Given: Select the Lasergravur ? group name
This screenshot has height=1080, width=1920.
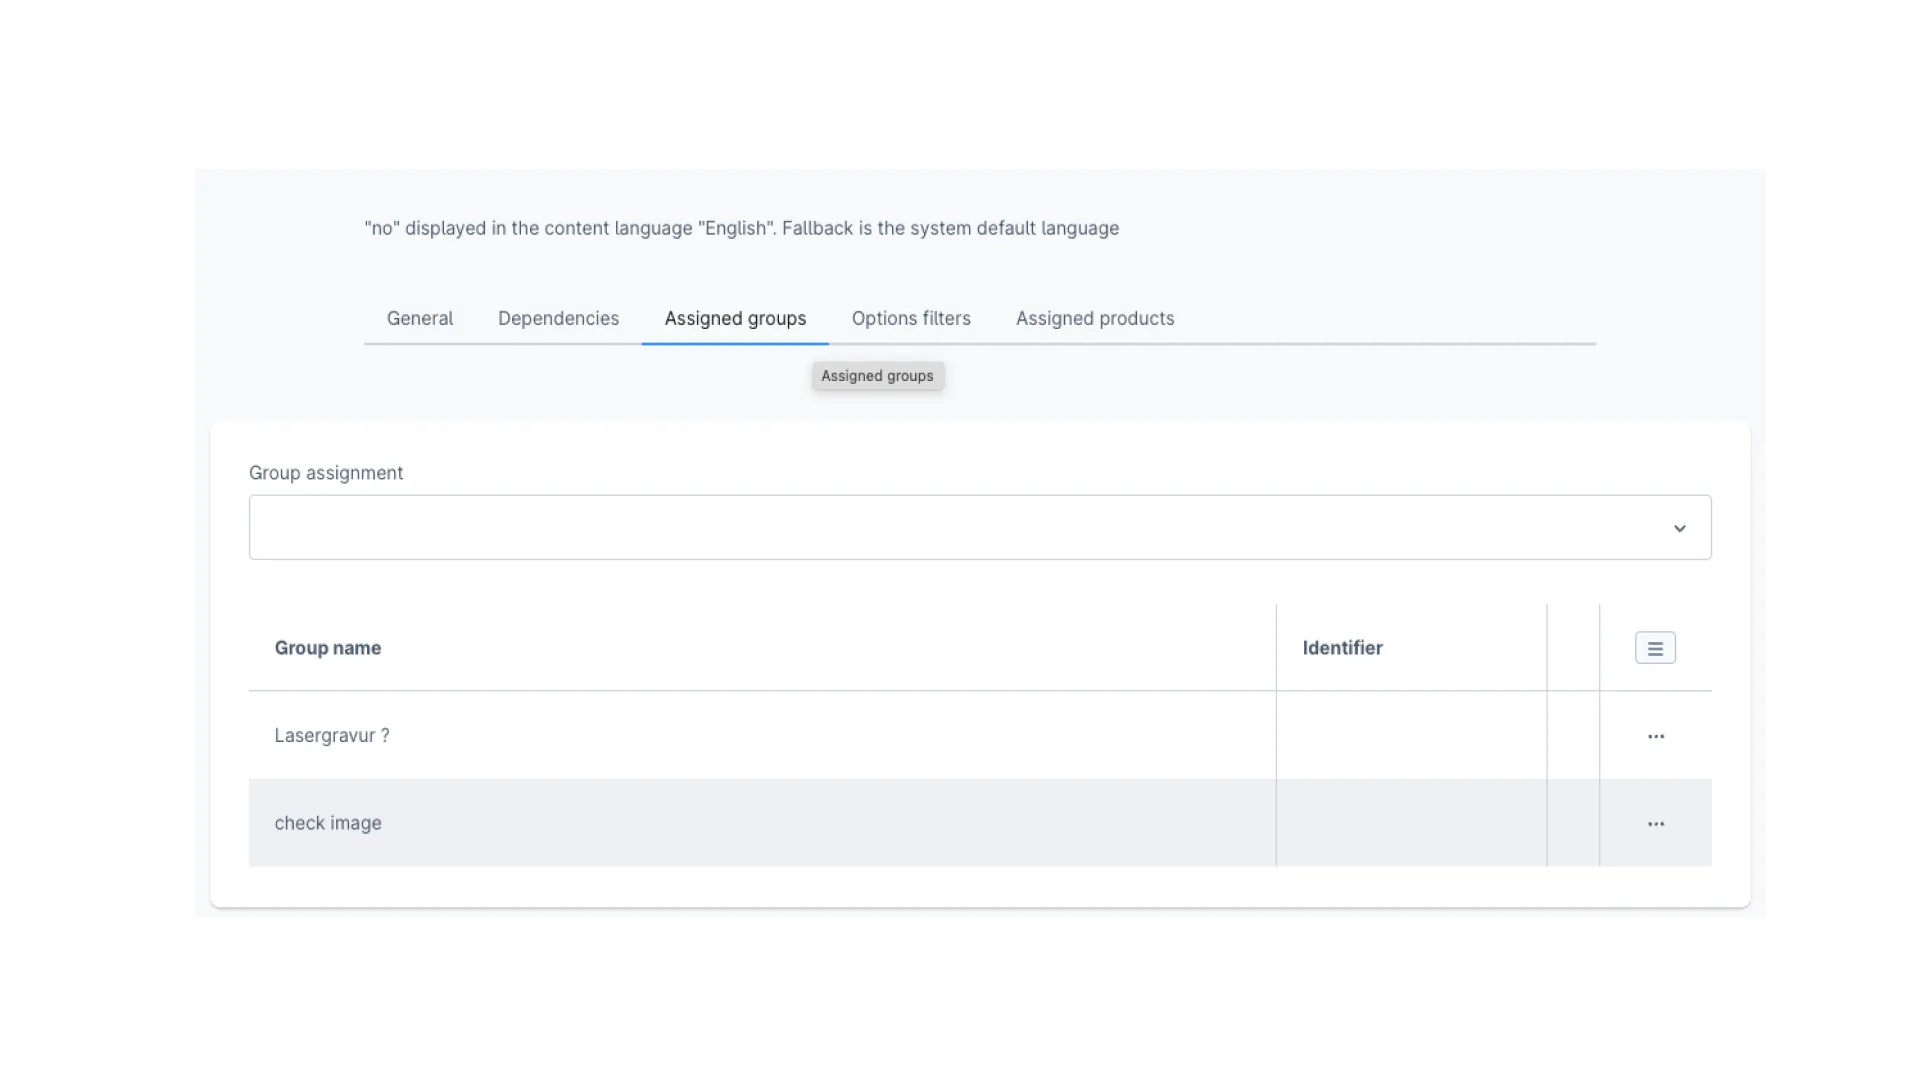Looking at the screenshot, I should tap(332, 736).
